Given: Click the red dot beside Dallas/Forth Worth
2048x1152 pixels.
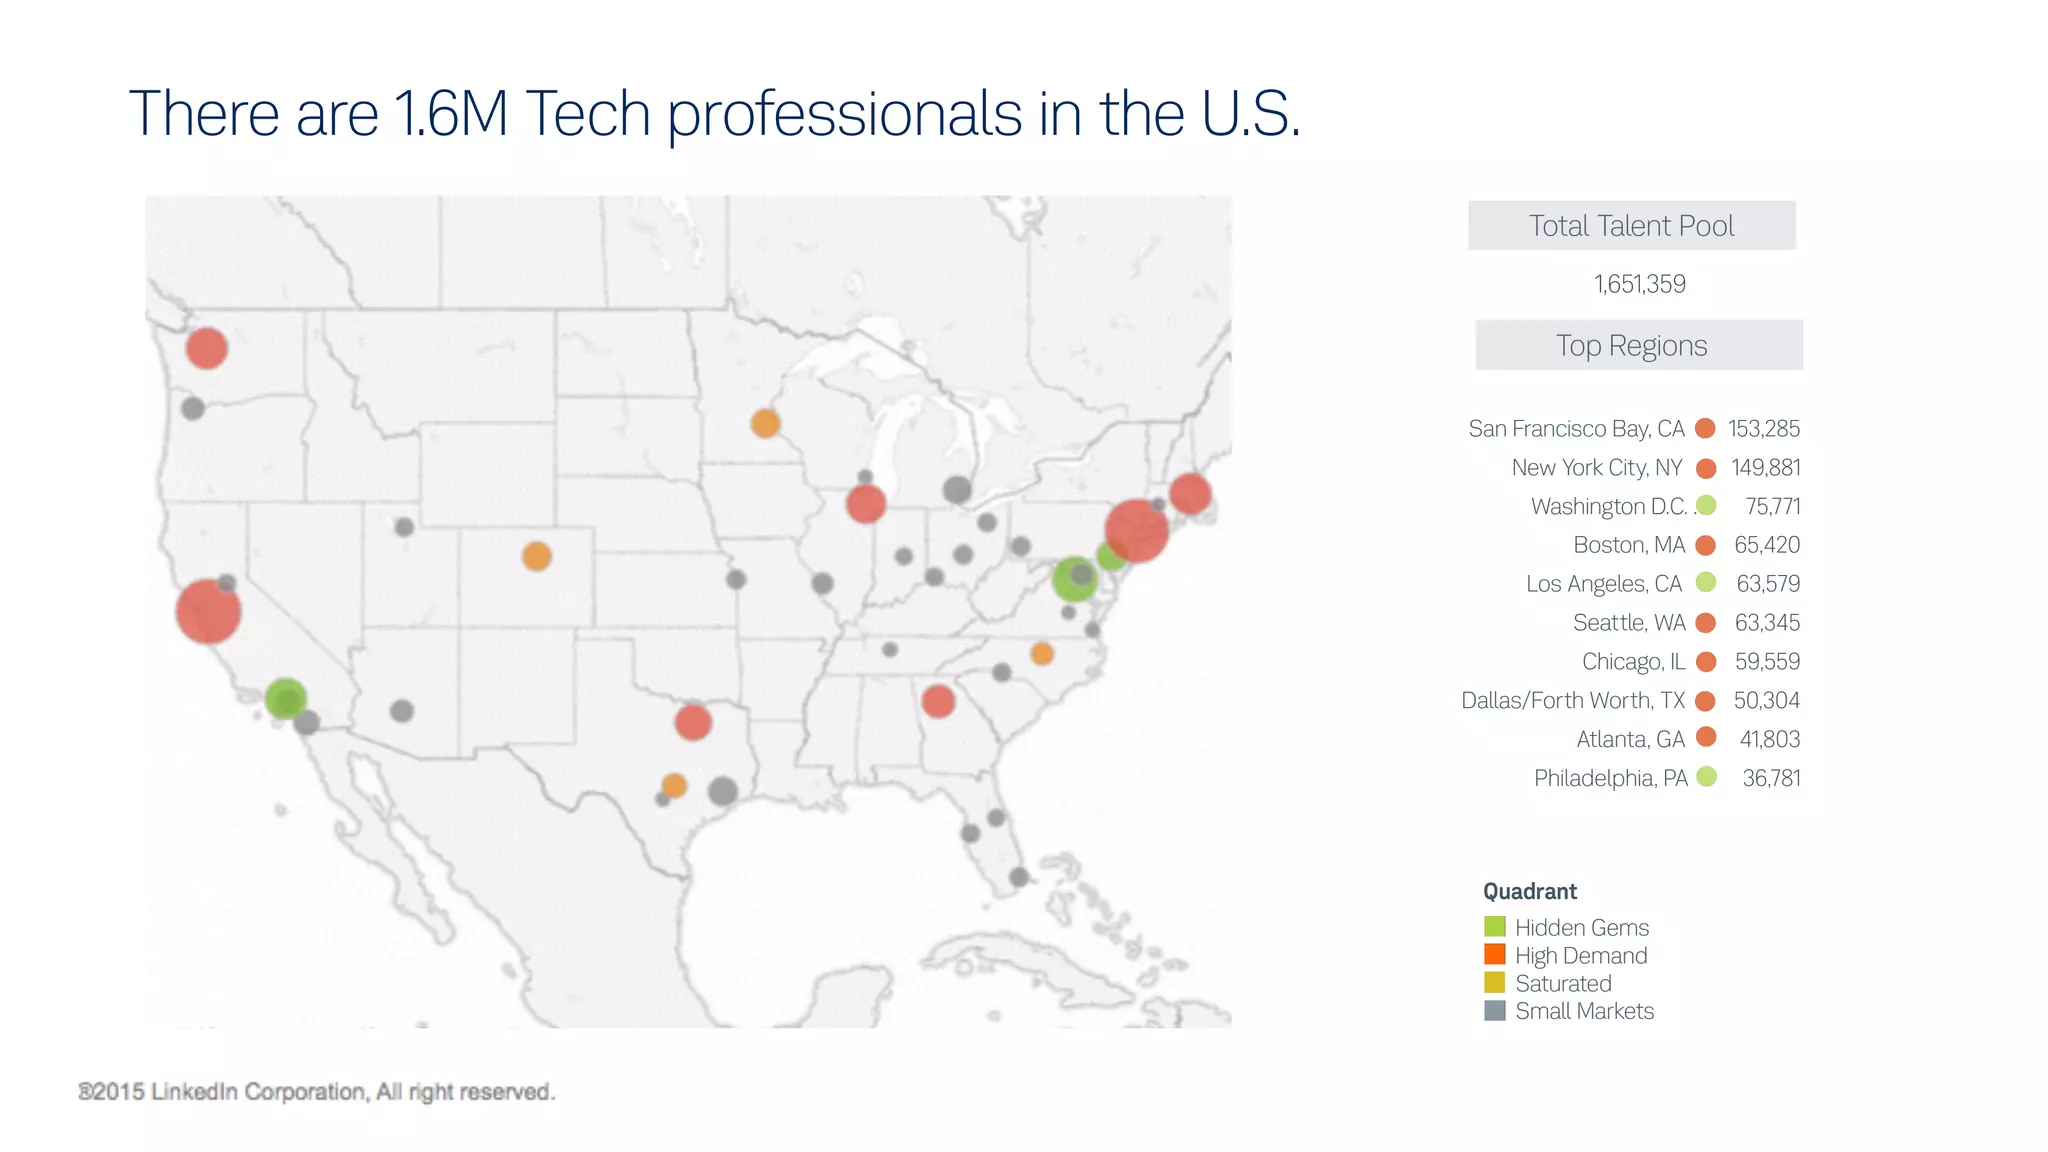Looking at the screenshot, I should [1706, 700].
